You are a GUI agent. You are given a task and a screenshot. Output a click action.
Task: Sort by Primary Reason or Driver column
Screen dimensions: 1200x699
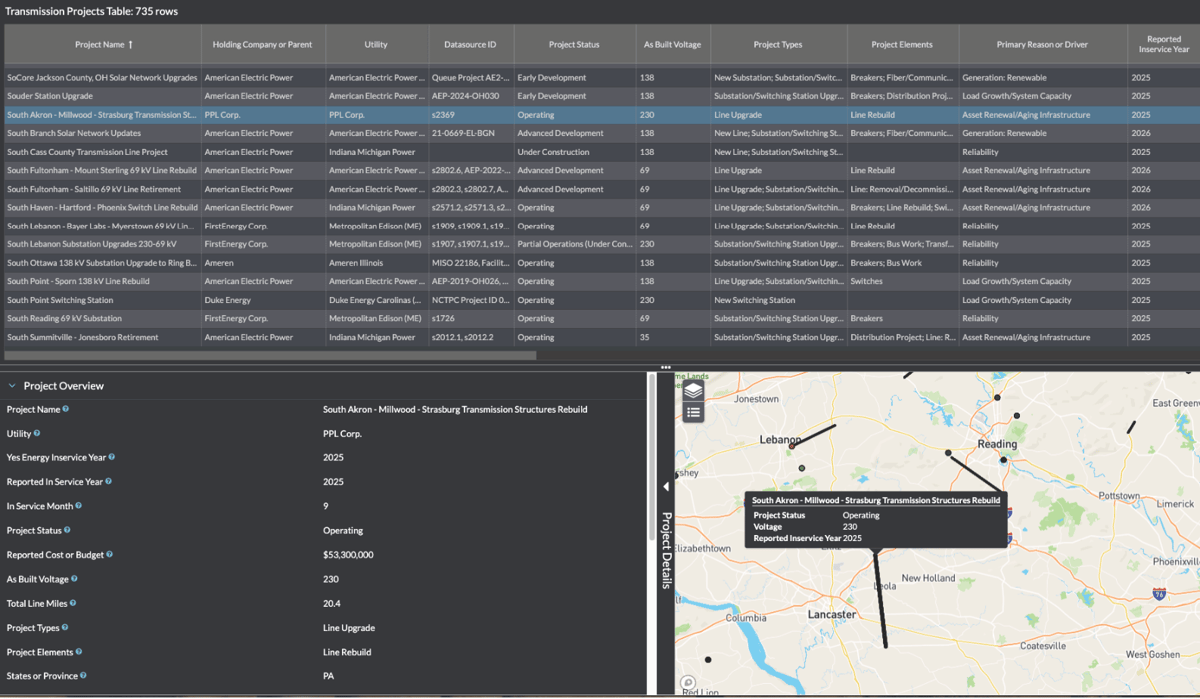click(x=1043, y=45)
